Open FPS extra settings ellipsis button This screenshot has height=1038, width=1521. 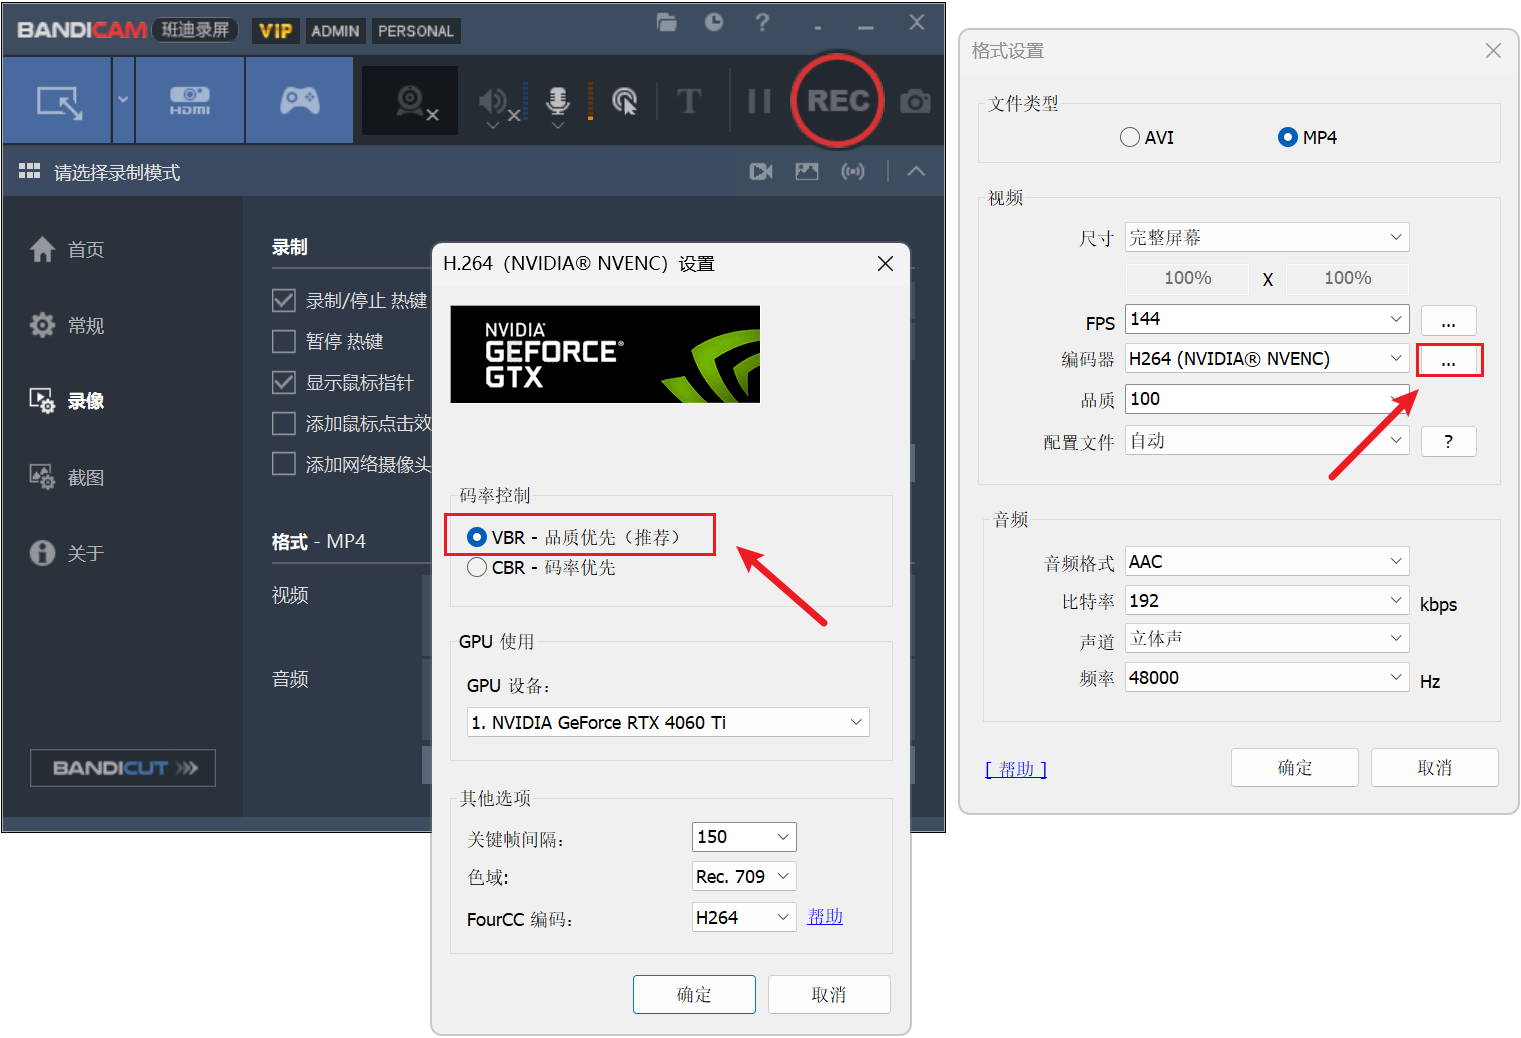coord(1449,320)
